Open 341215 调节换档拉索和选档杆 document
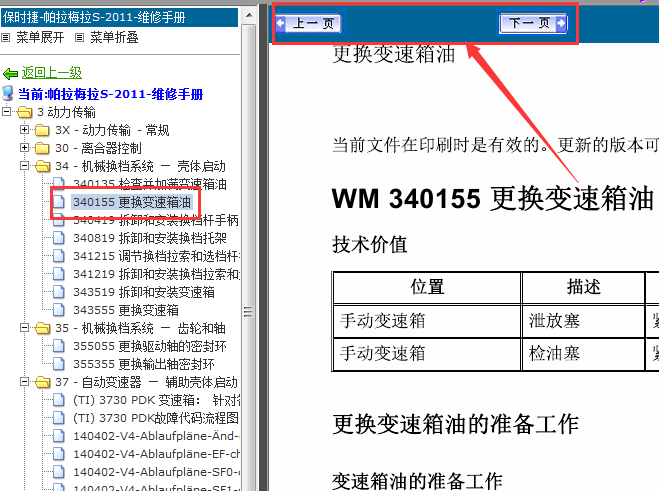Screen dimensions: 659x491 (x=156, y=256)
